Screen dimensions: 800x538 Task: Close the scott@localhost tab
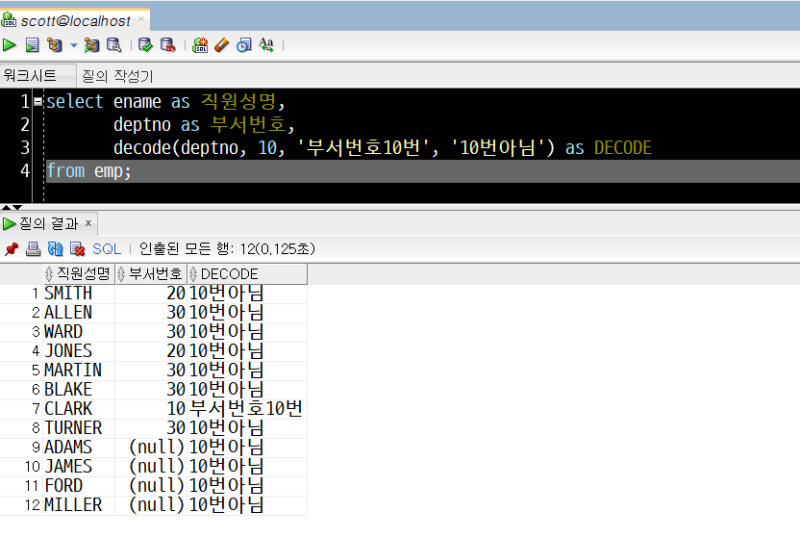pyautogui.click(x=141, y=19)
